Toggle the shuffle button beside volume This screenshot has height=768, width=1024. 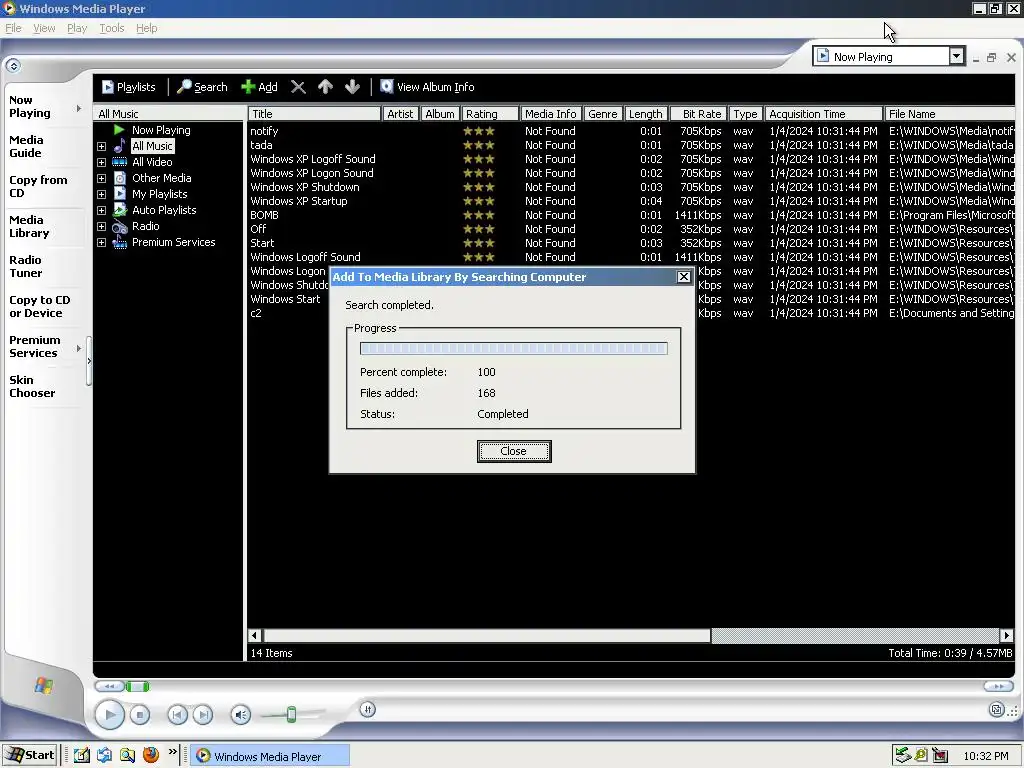(x=368, y=709)
